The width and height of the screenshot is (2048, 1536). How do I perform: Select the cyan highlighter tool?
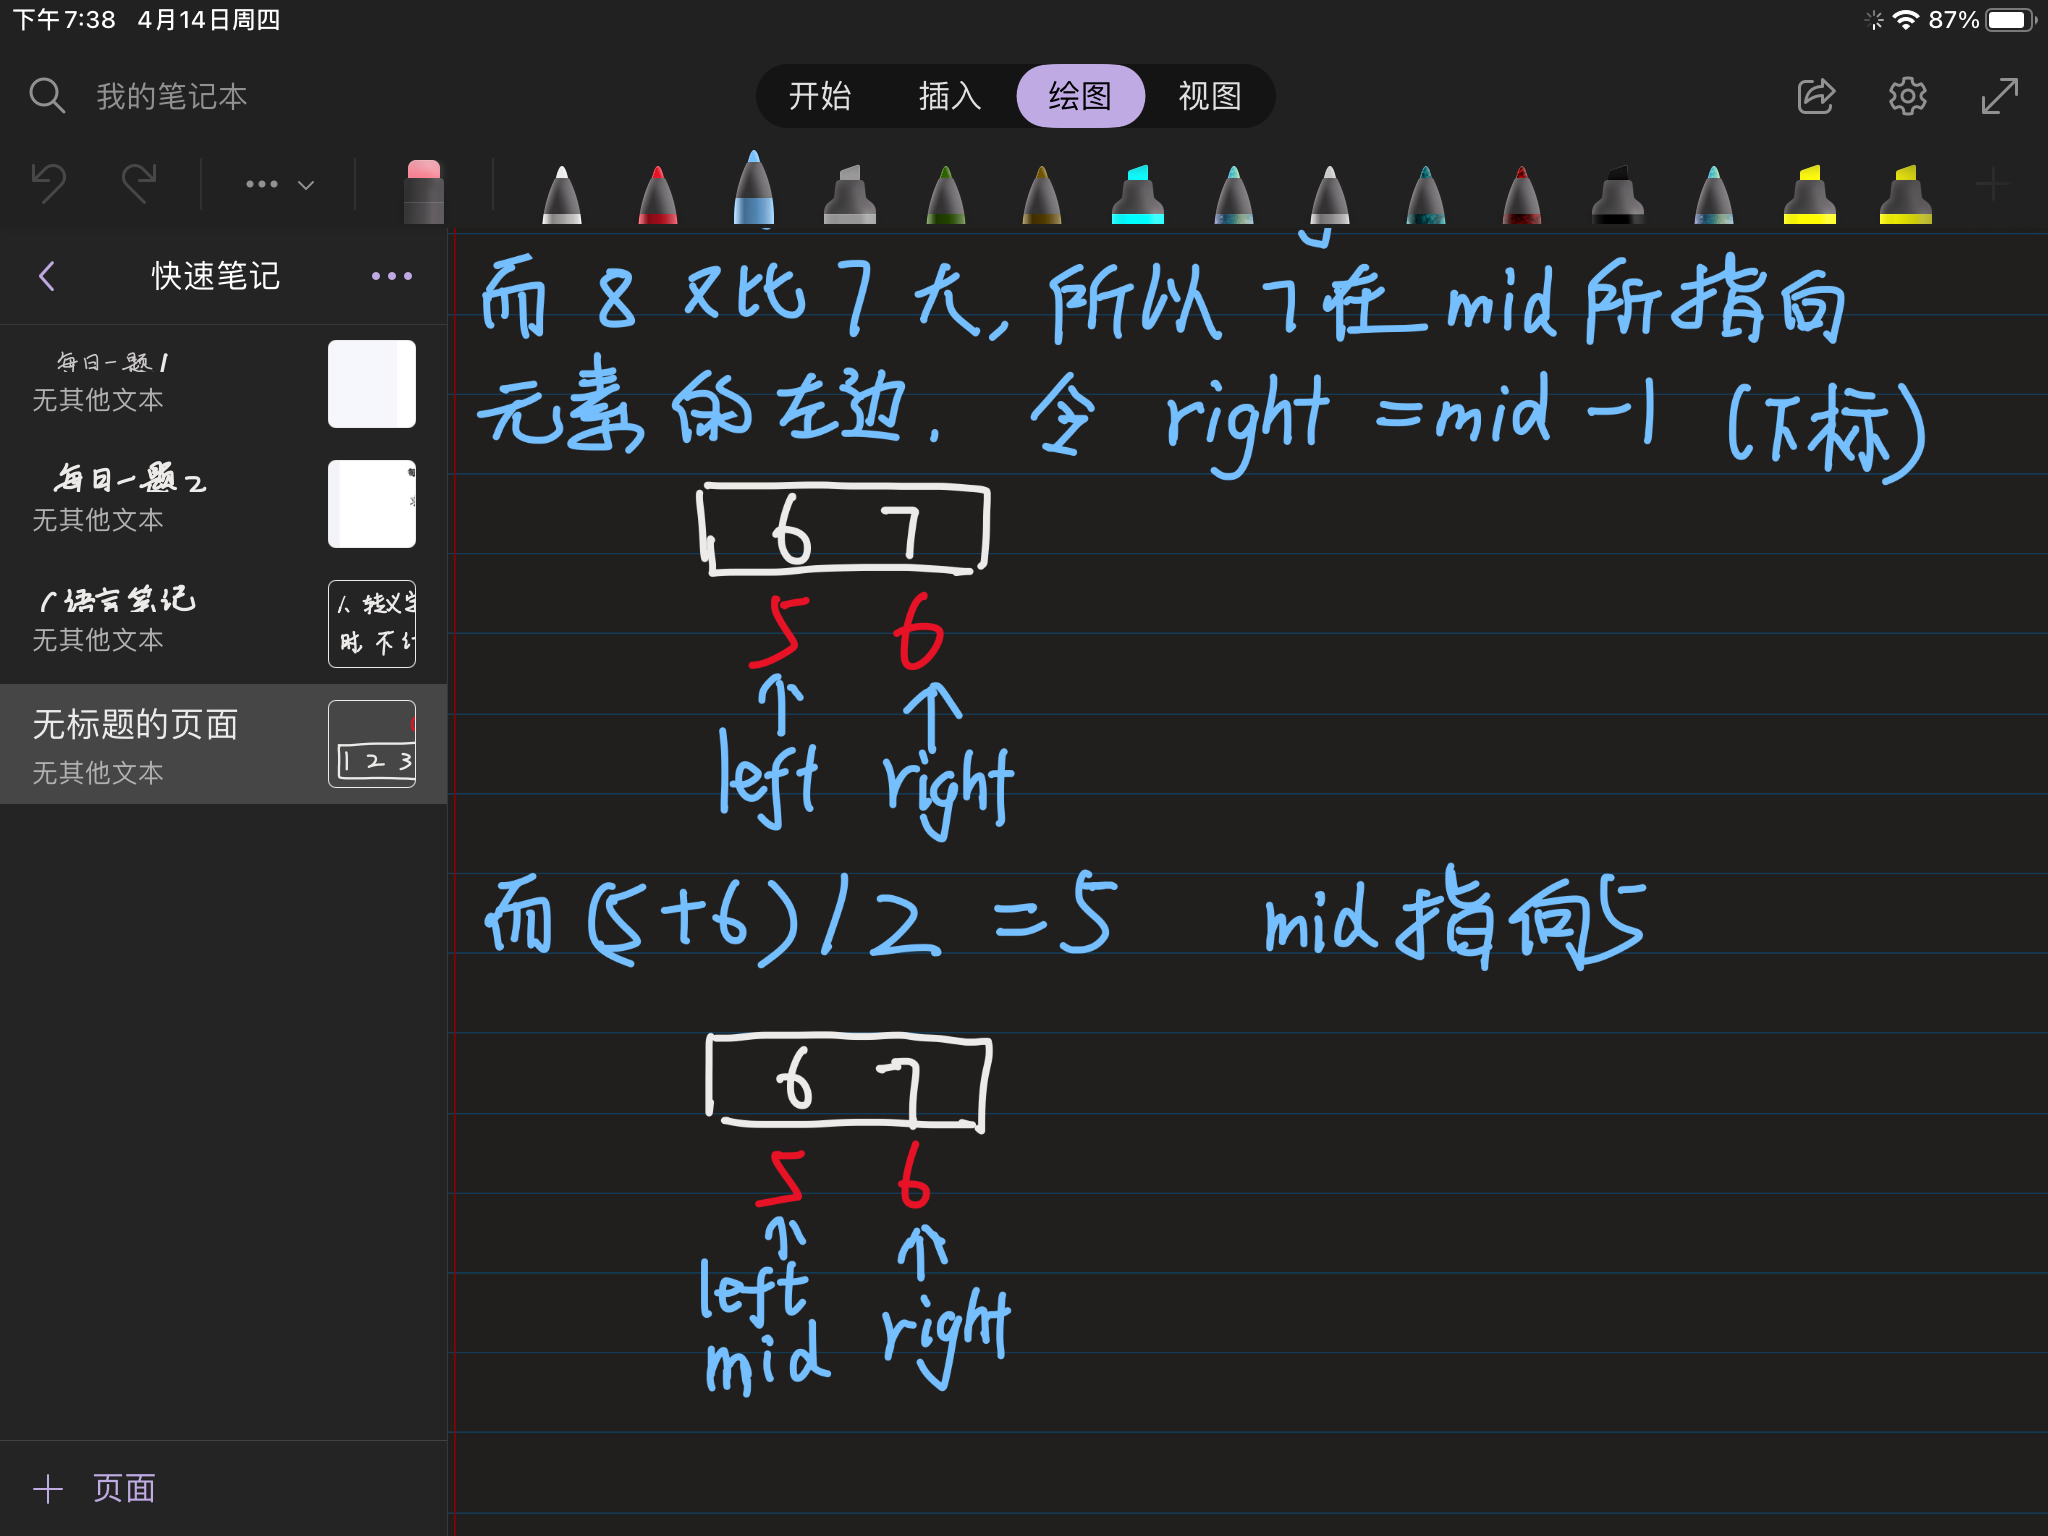coord(1137,194)
